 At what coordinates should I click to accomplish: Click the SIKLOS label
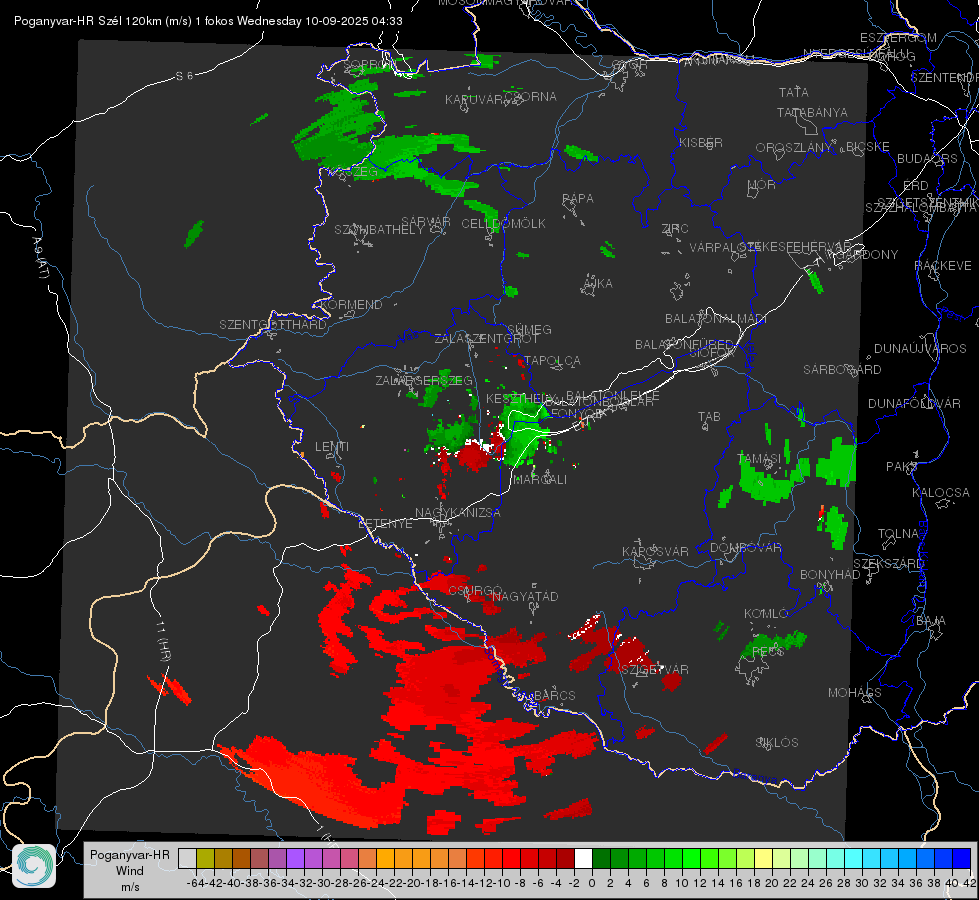point(777,742)
